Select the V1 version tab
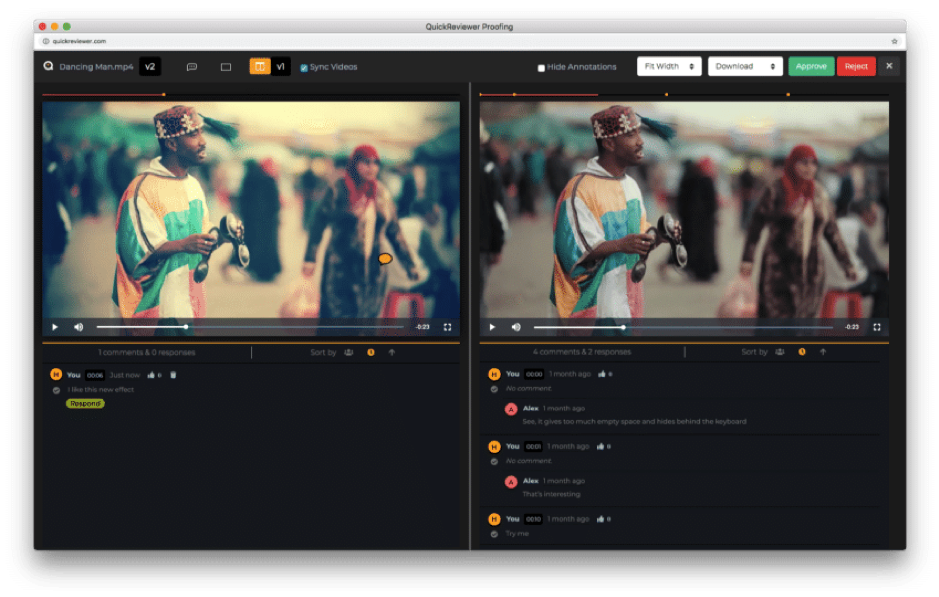 [281, 67]
